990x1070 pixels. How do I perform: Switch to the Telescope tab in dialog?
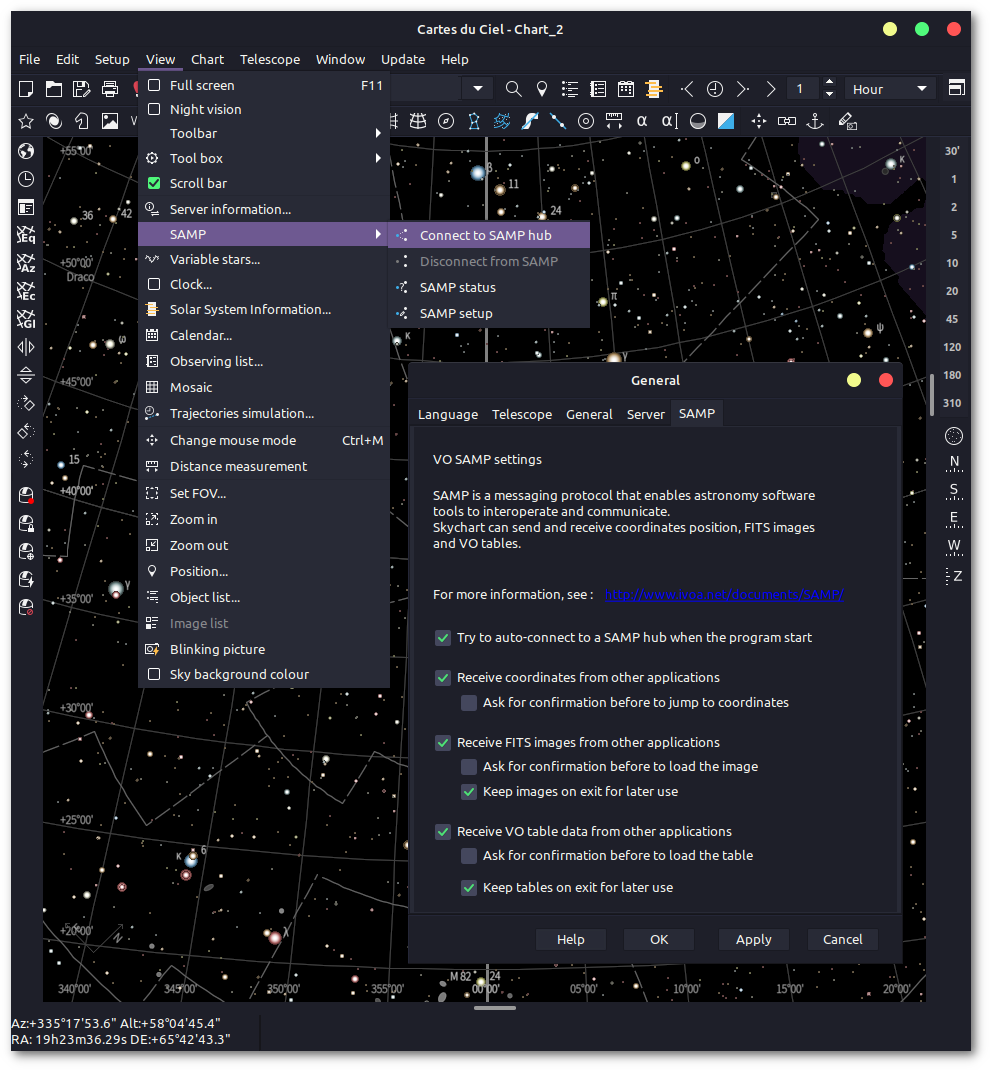[x=522, y=414]
